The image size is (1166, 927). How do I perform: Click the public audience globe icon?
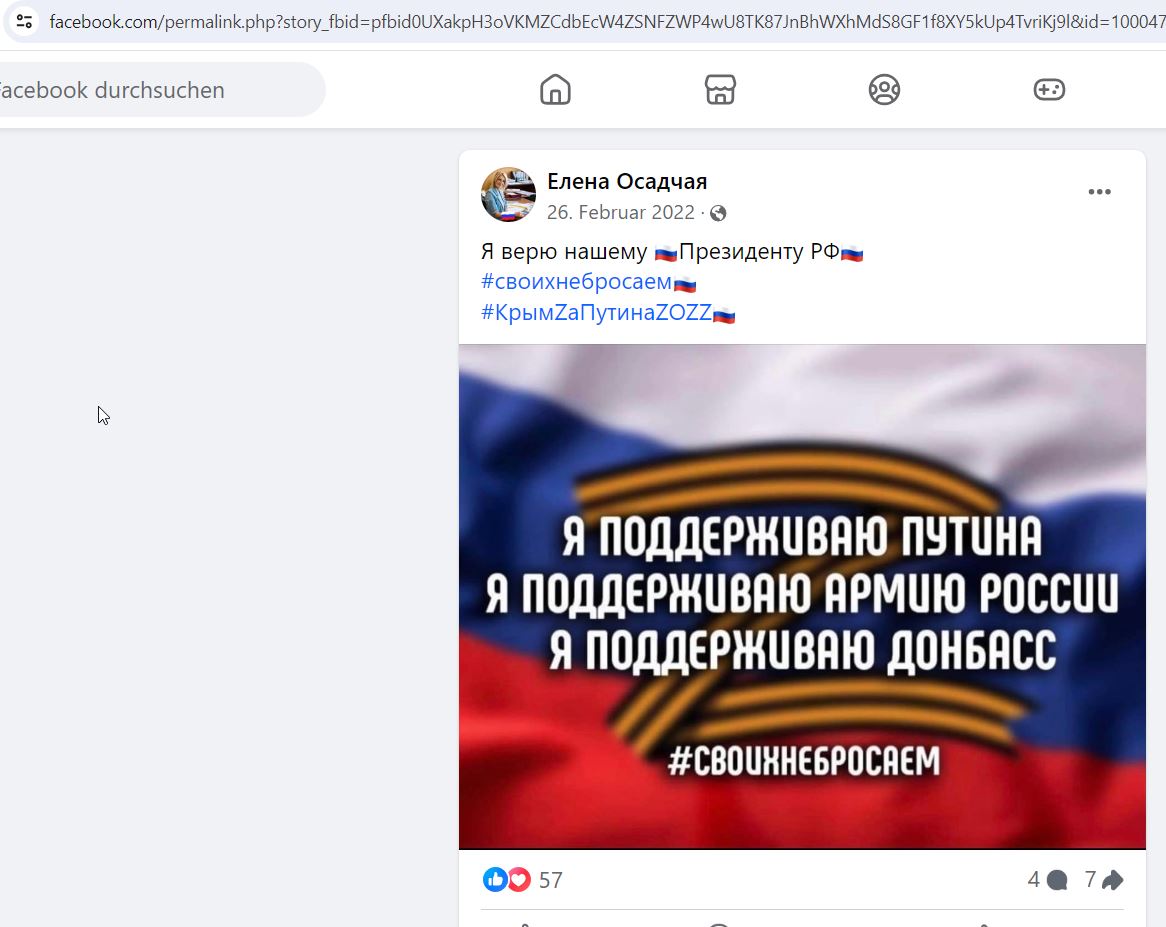coord(718,213)
